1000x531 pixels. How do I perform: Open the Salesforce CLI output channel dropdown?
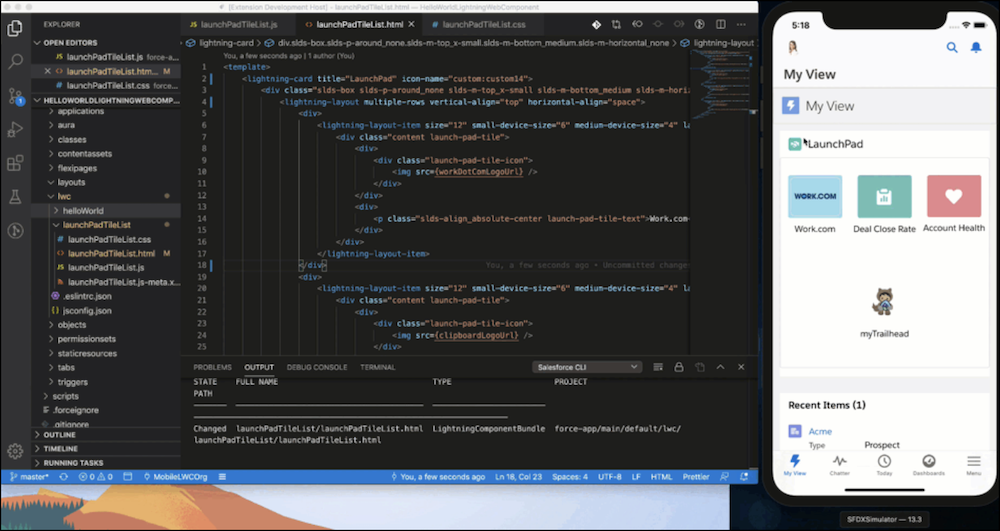(587, 367)
